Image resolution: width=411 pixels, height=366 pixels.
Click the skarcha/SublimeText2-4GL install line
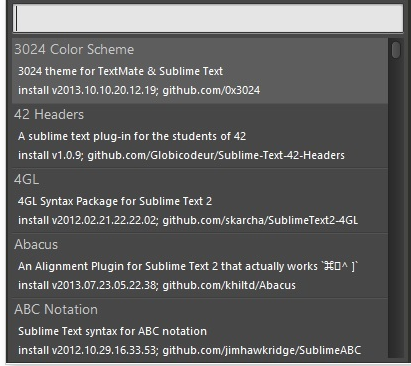tap(188, 220)
